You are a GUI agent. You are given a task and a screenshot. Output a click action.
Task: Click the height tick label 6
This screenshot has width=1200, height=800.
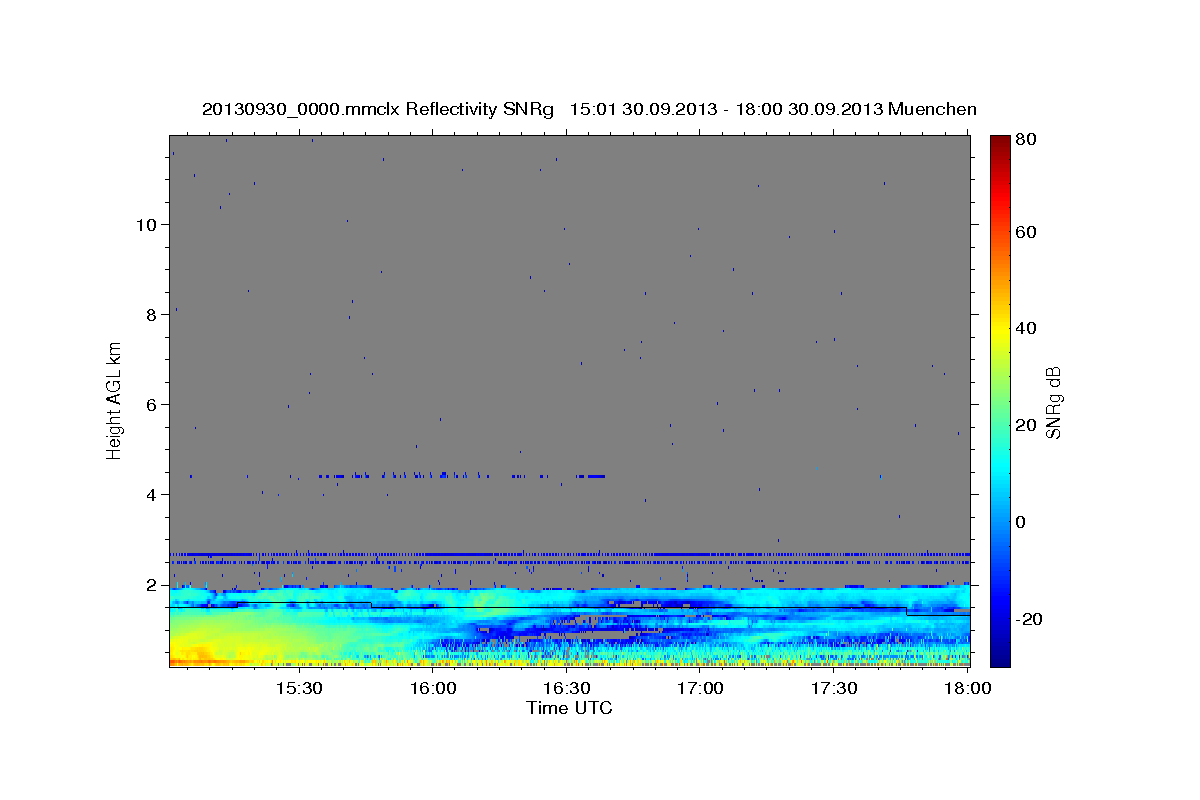point(153,405)
